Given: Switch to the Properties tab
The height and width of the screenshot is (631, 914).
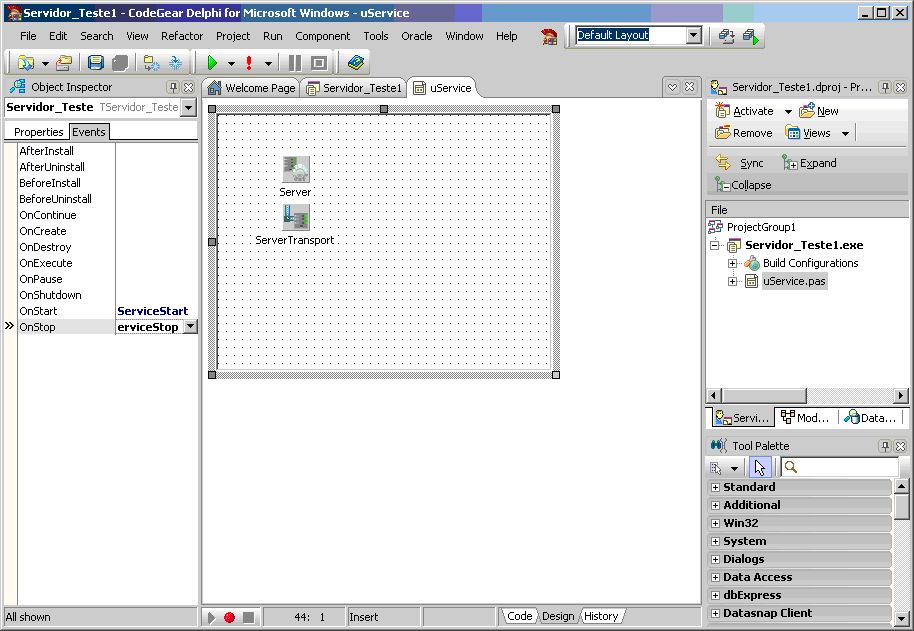Looking at the screenshot, I should coord(39,132).
